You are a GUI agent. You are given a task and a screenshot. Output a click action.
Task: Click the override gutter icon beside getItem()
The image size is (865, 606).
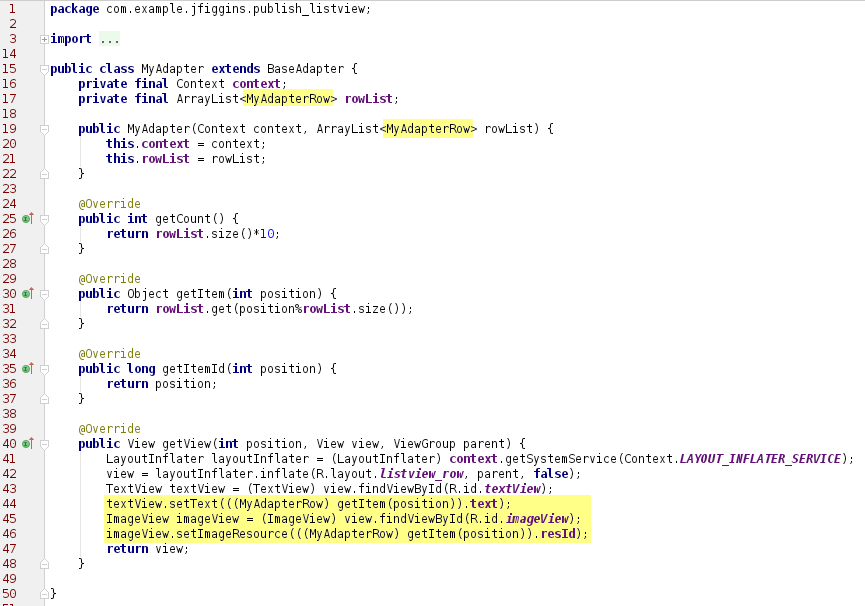[x=28, y=293]
